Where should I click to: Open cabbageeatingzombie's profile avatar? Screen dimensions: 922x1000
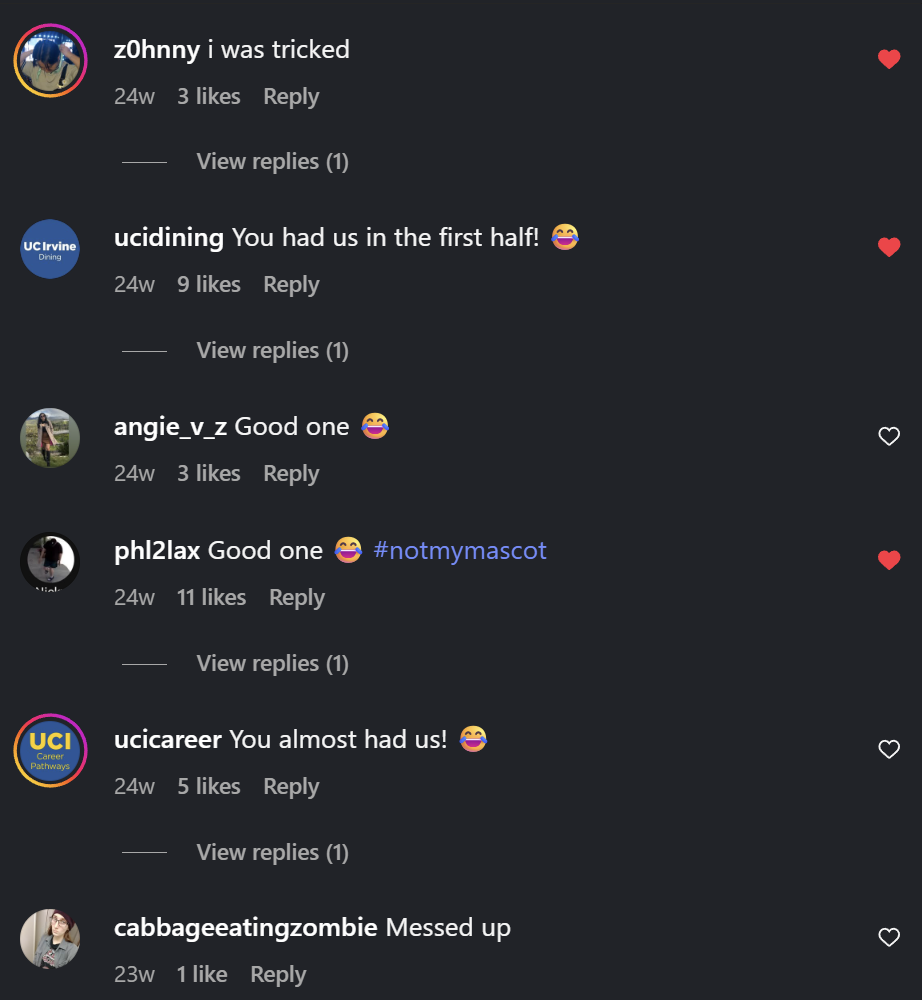point(50,938)
